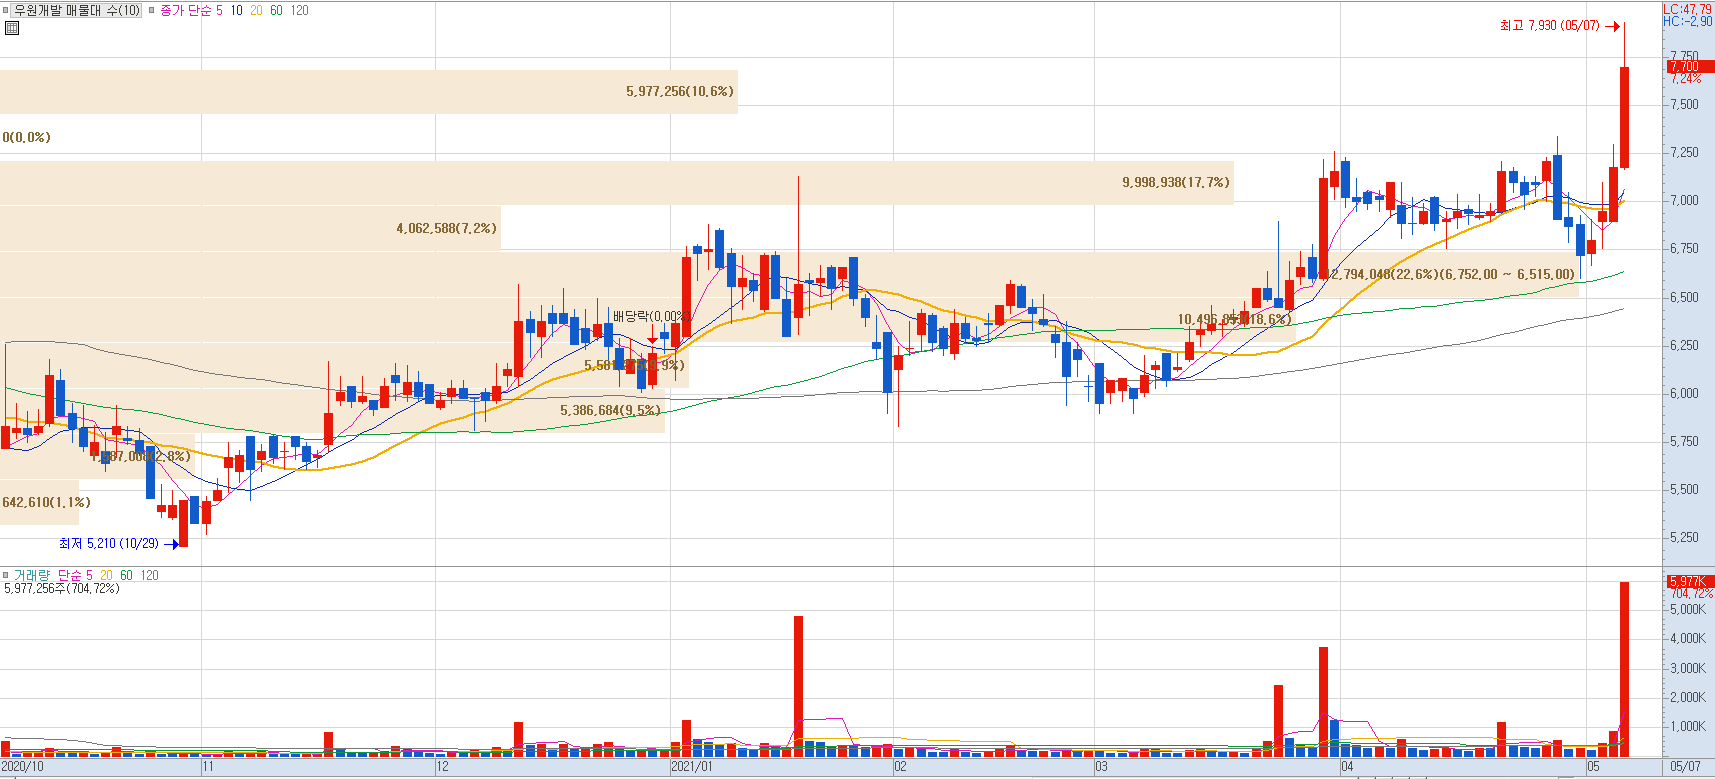This screenshot has height=779, width=1715.
Task: Click the 최저 5,210 (10/29) low marker
Action: pos(118,544)
